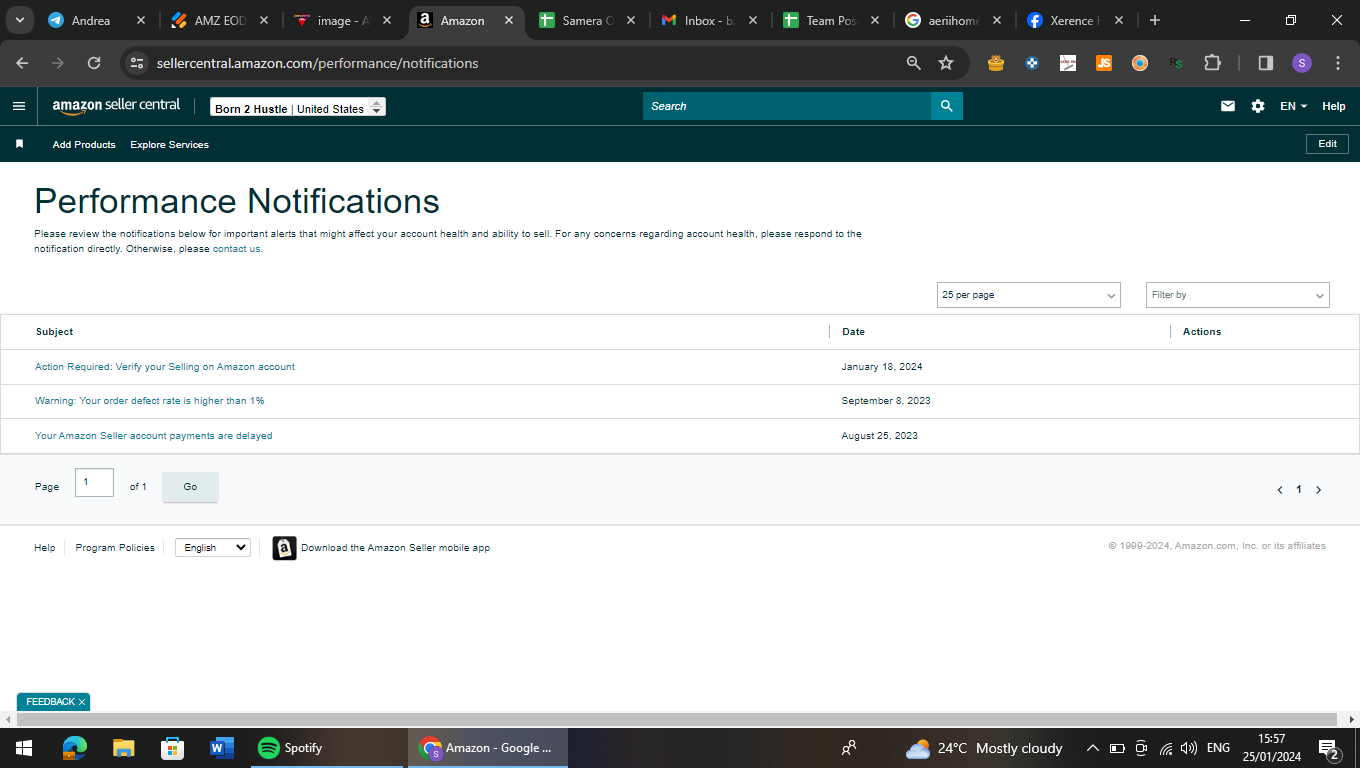Click the orange ring extension icon
Screen dimensions: 1360x768
[1140, 63]
